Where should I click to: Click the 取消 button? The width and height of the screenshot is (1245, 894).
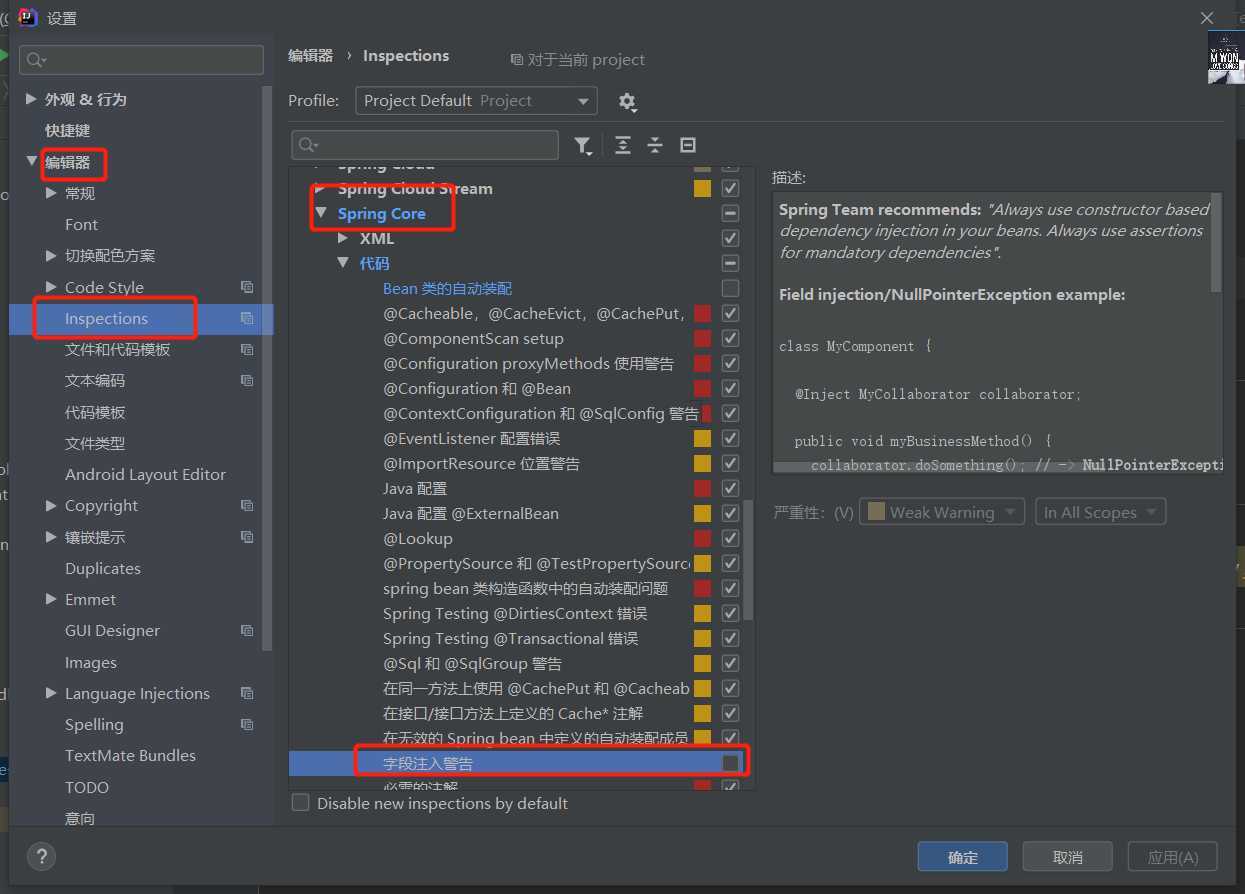[1068, 857]
